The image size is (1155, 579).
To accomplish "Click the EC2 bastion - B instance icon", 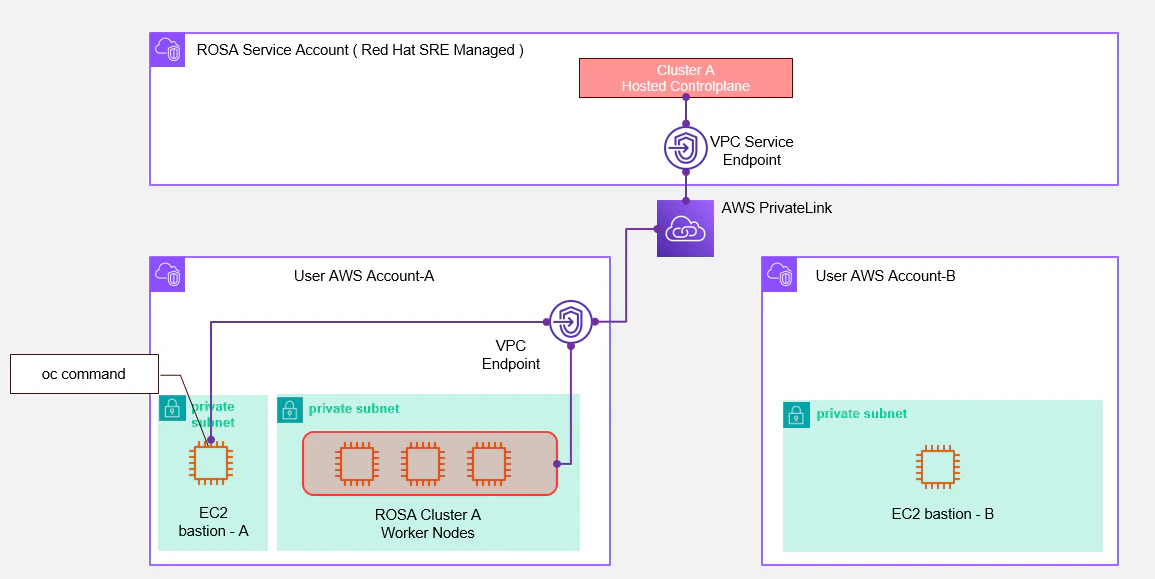I will coord(938,467).
